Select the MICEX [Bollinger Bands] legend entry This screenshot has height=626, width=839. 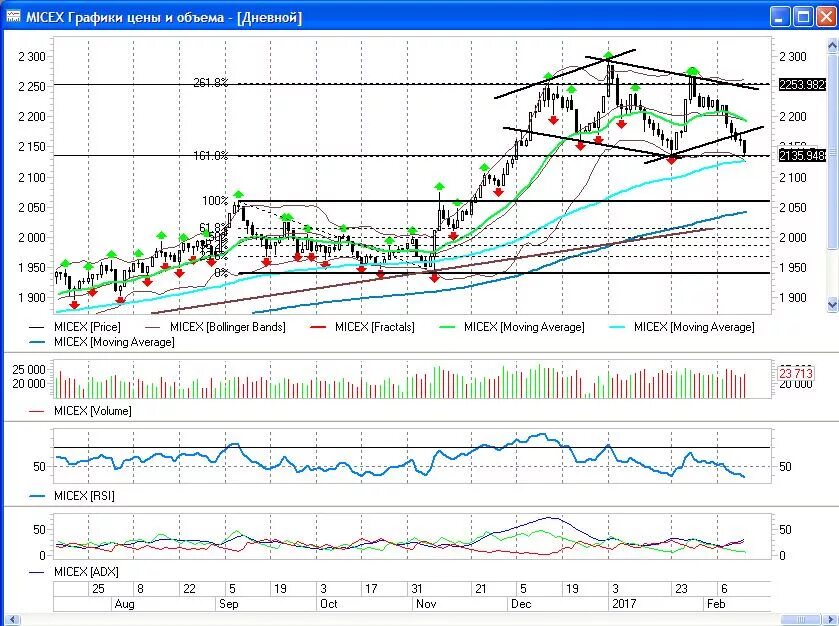coord(216,327)
